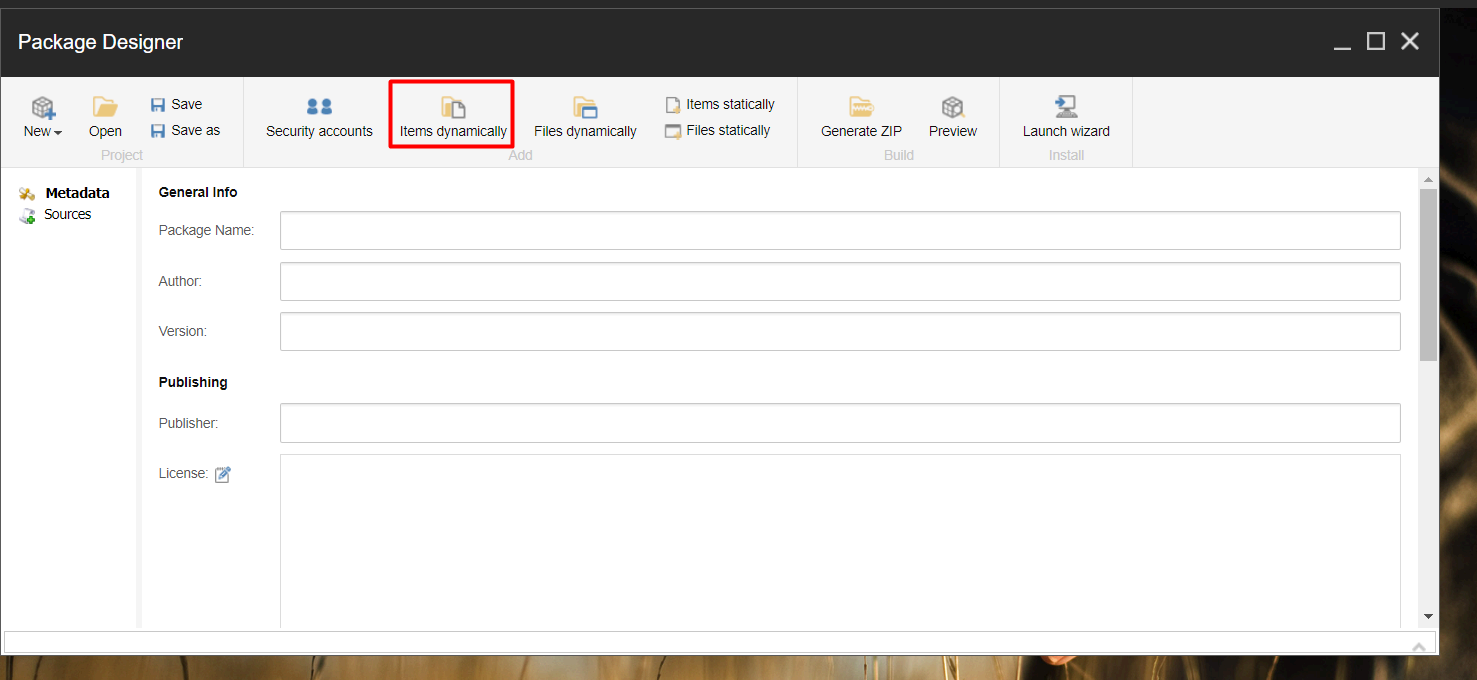This screenshot has height=680, width=1477.
Task: Focus the Version input field
Action: [x=840, y=331]
